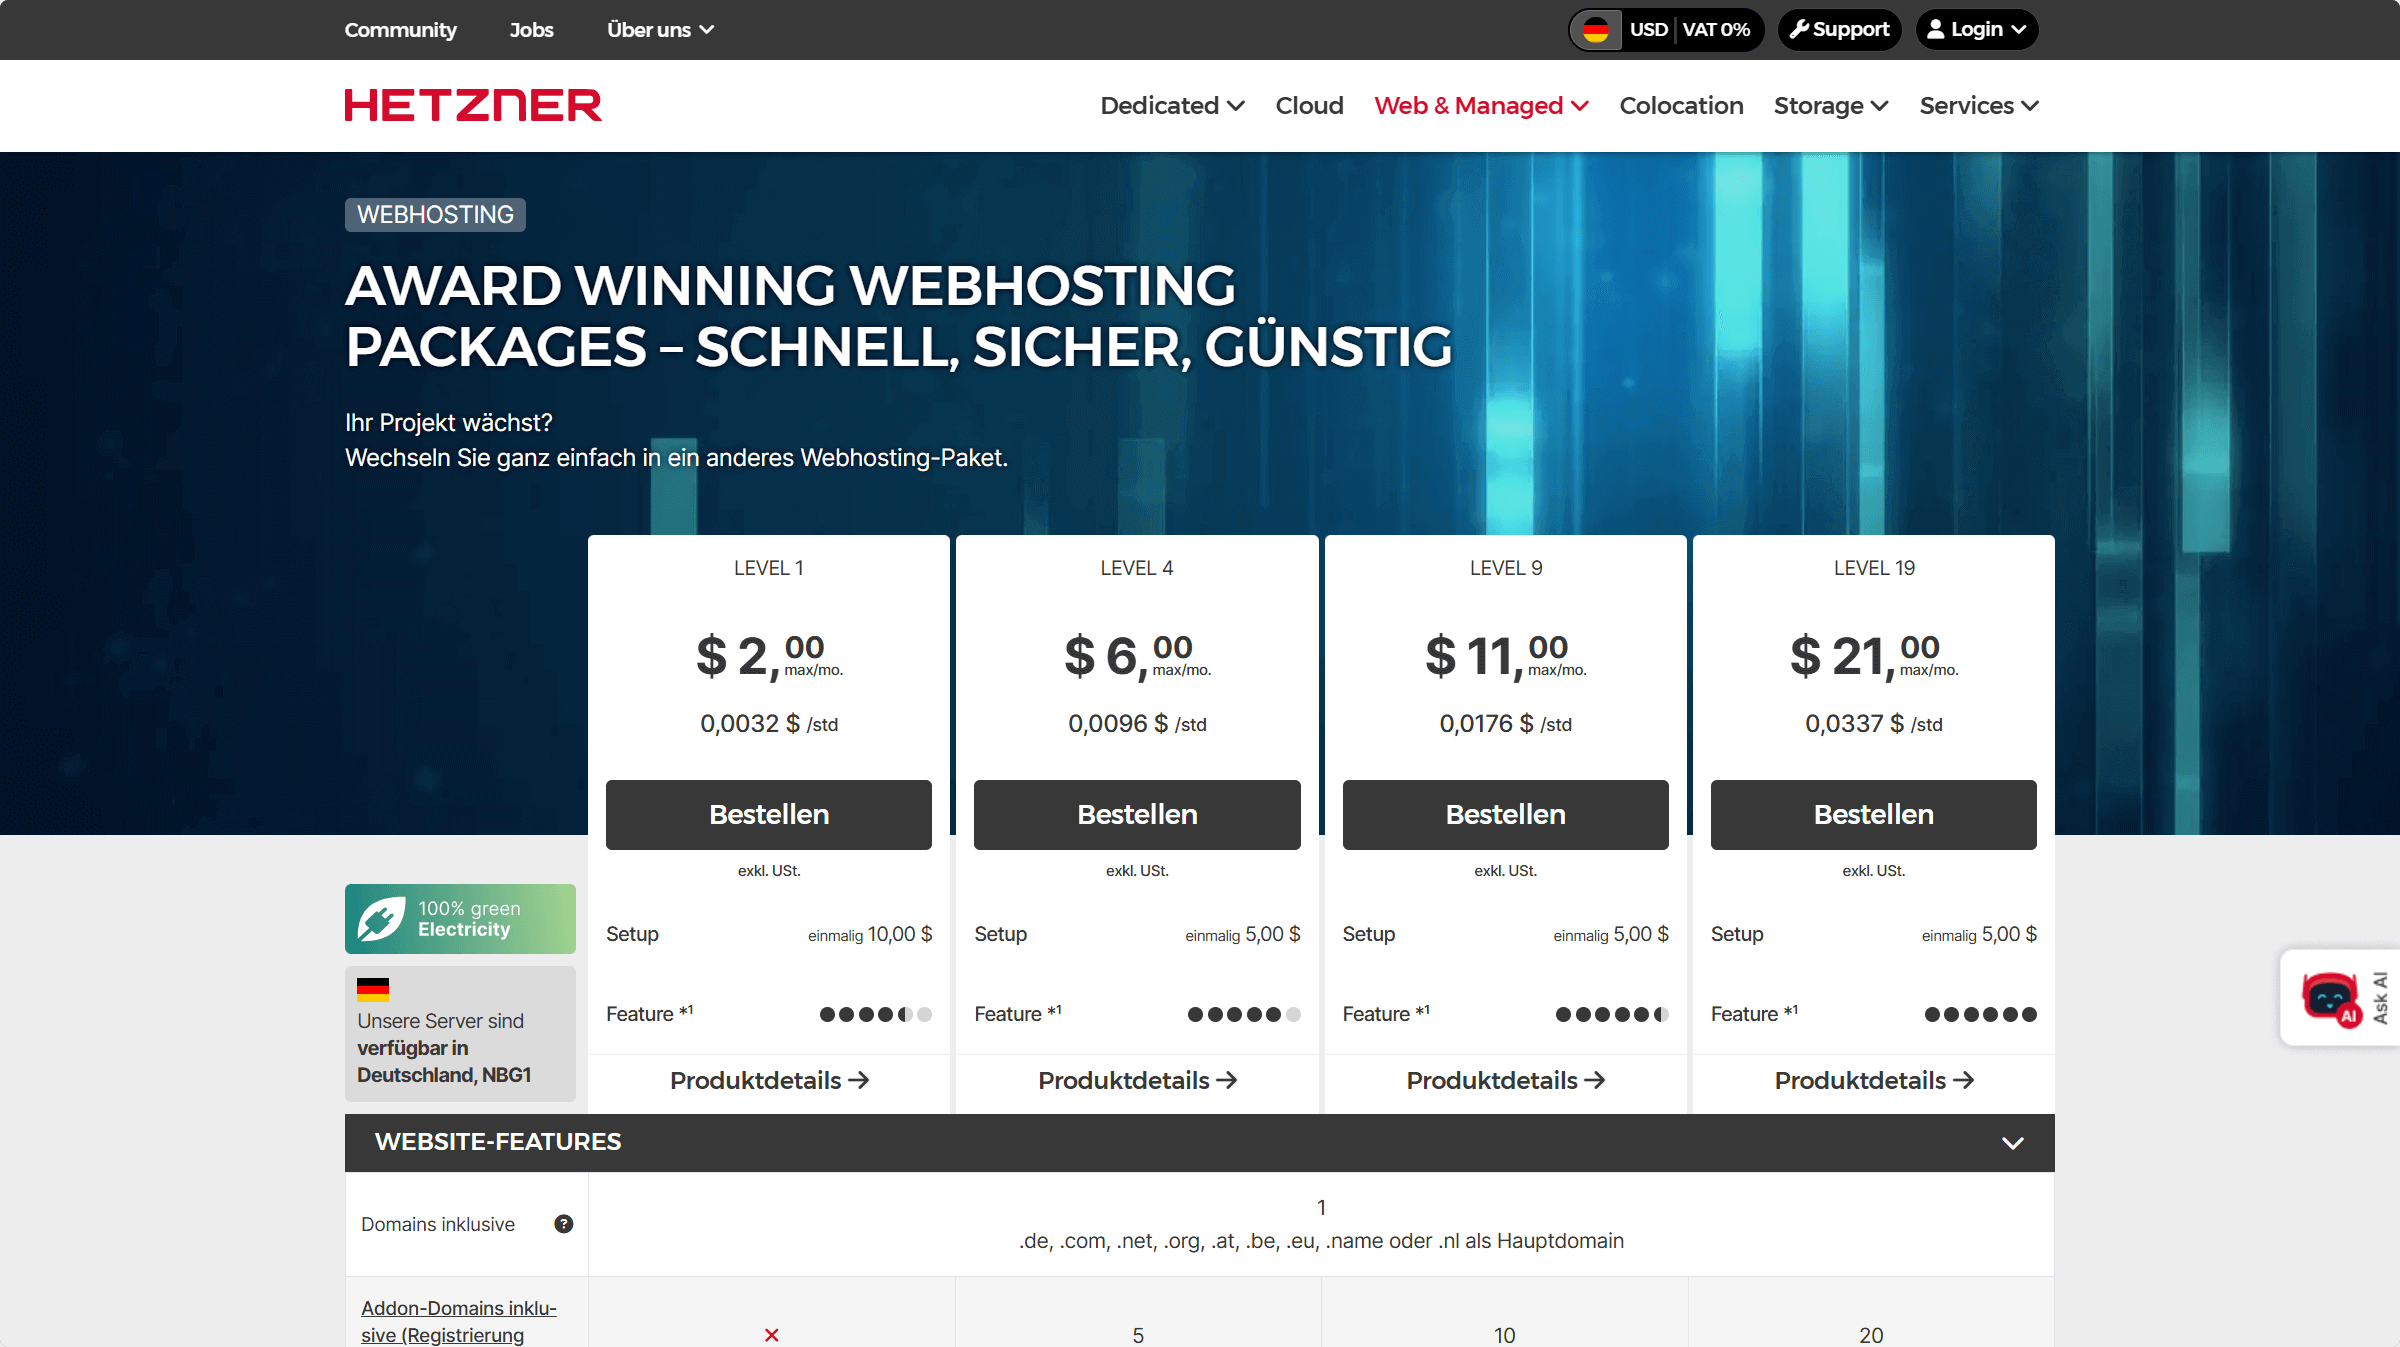Click Produktdetails link for Level 9
The height and width of the screenshot is (1347, 2400).
tap(1503, 1080)
